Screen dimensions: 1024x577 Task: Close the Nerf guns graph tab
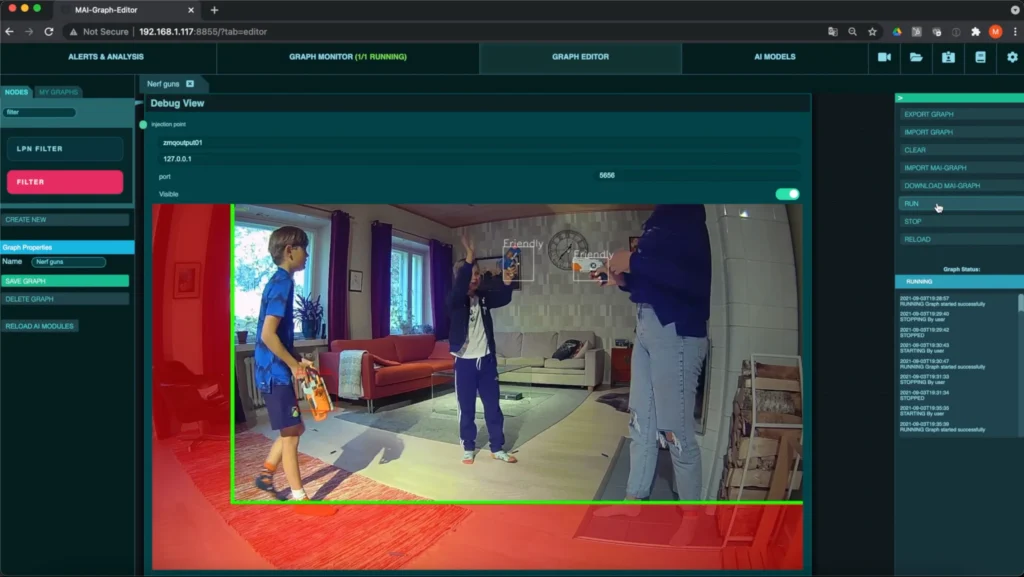pyautogui.click(x=190, y=84)
